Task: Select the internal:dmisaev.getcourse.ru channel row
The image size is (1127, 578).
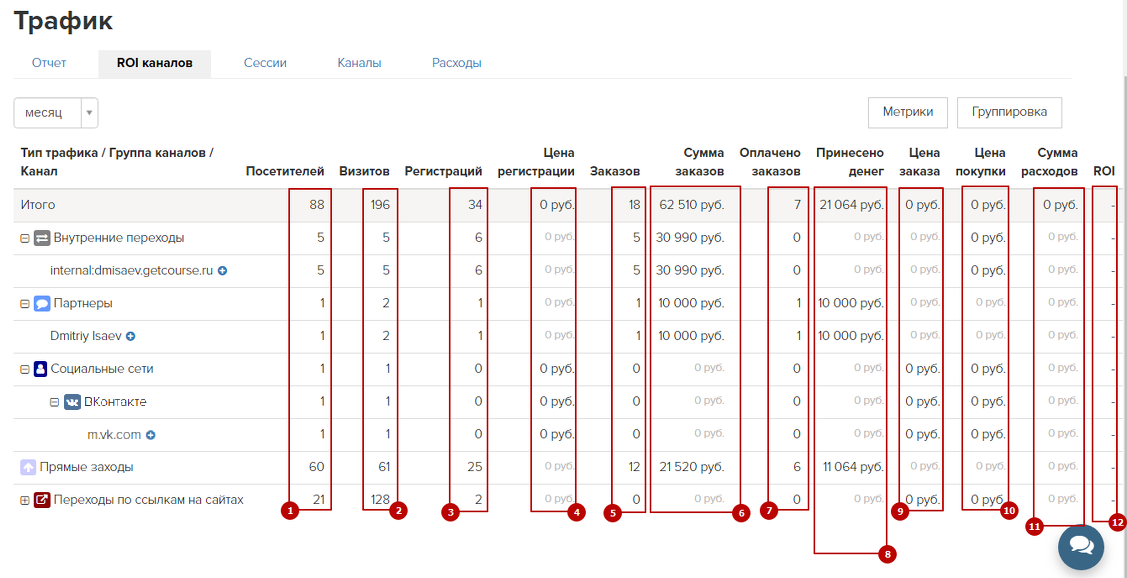Action: point(132,271)
